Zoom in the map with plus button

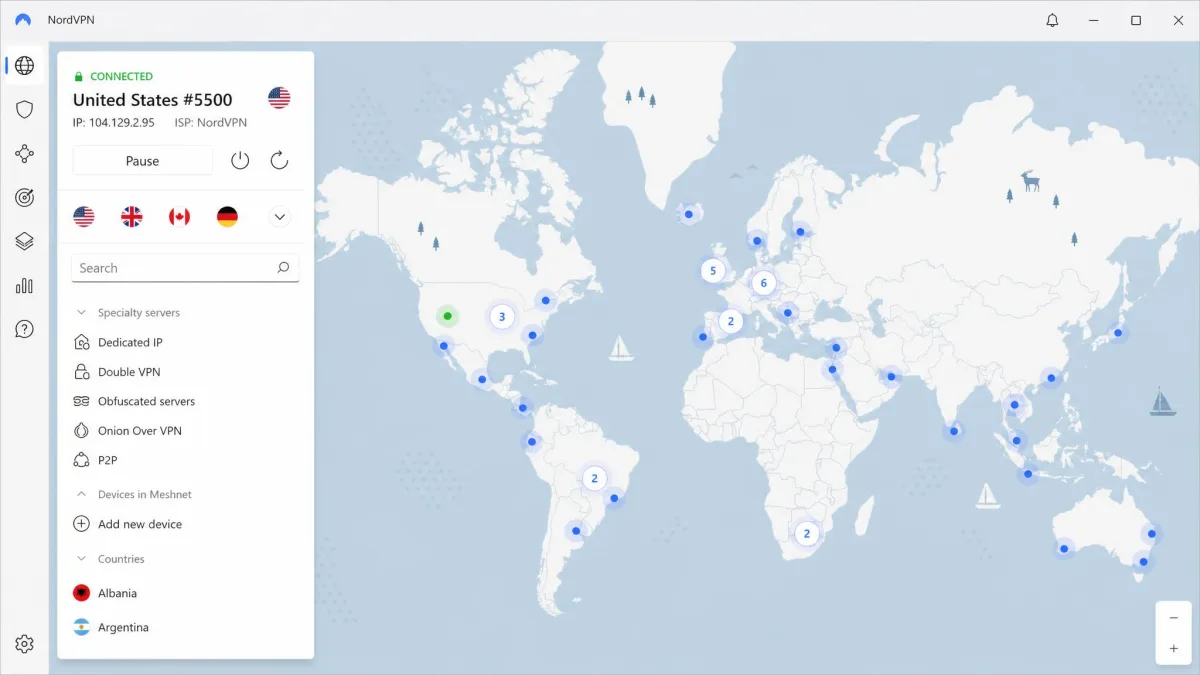pos(1174,648)
